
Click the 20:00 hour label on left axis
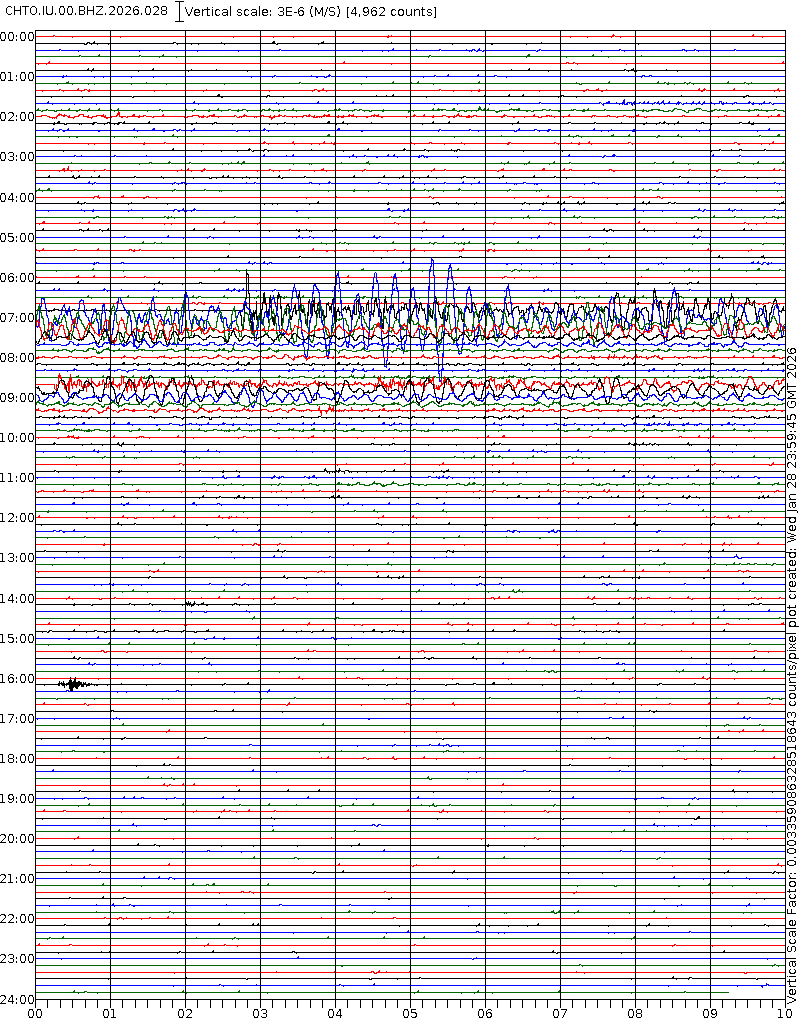point(17,839)
